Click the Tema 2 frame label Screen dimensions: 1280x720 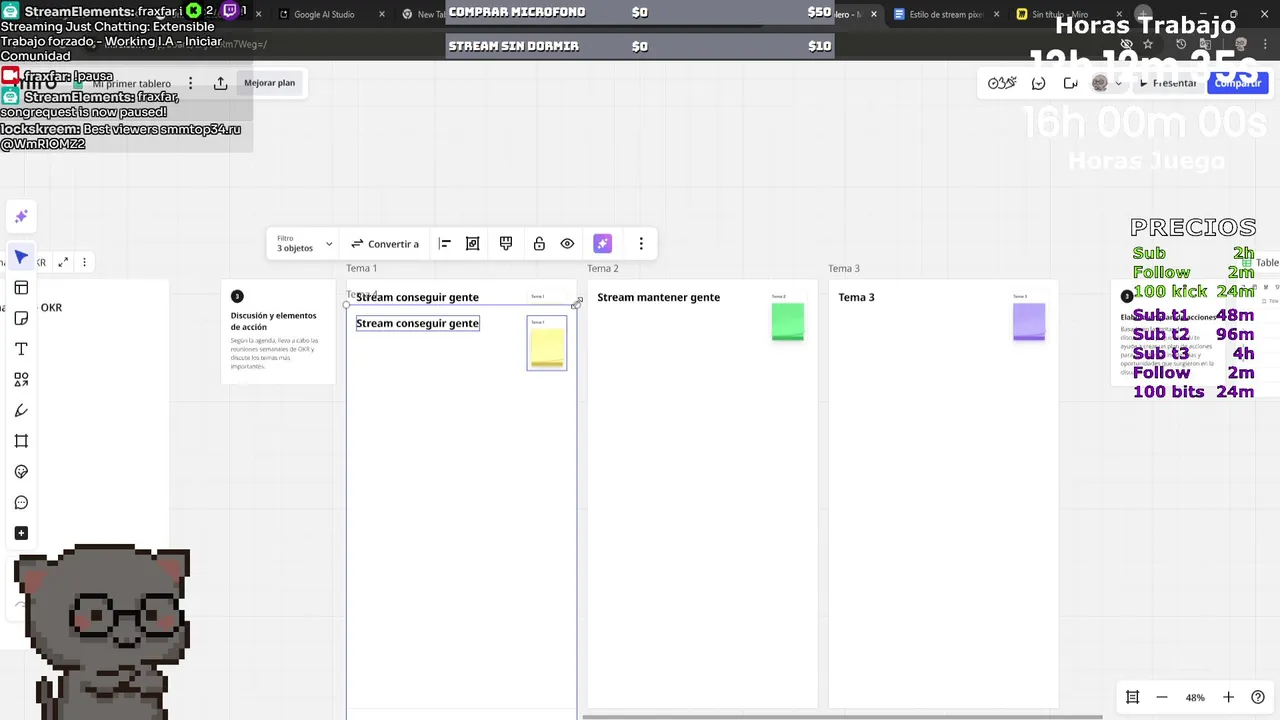coord(602,268)
